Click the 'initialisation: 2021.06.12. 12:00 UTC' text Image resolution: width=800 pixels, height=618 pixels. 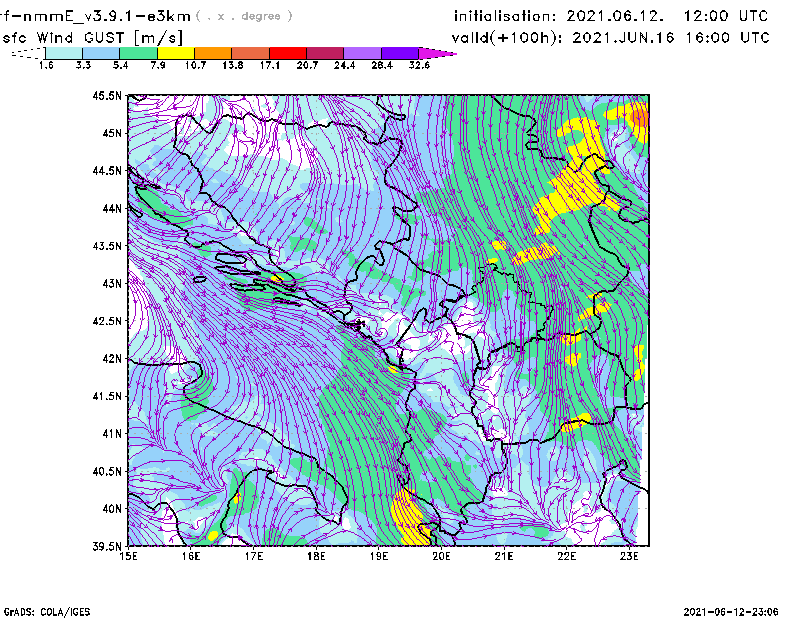[611, 16]
